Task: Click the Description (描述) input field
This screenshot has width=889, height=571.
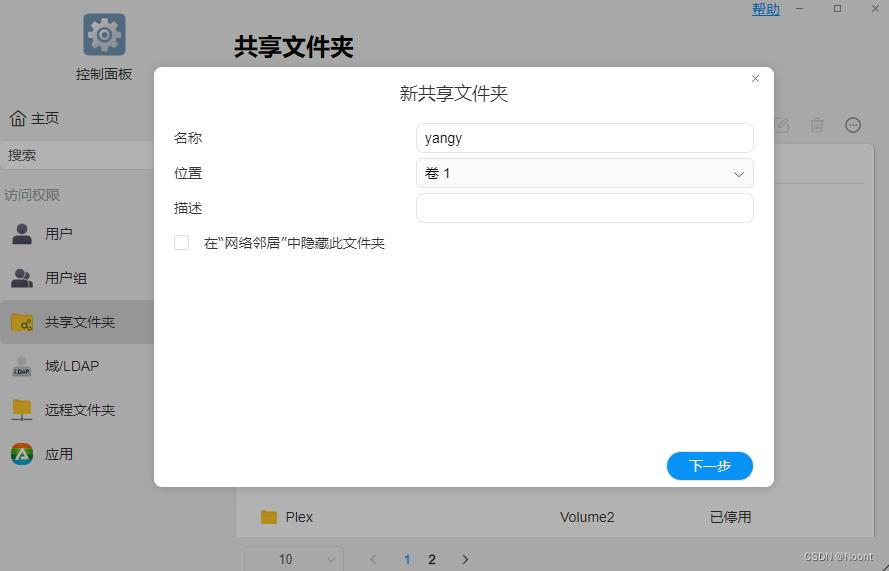Action: pyautogui.click(x=585, y=208)
